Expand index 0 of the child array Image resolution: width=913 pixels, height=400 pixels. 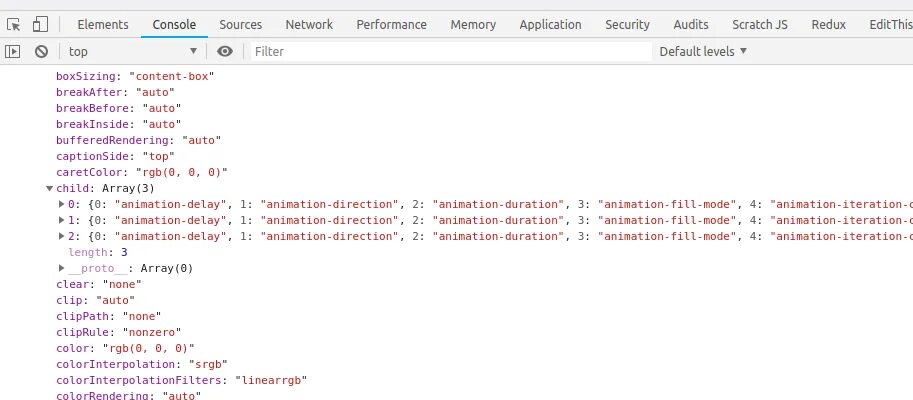(x=62, y=204)
